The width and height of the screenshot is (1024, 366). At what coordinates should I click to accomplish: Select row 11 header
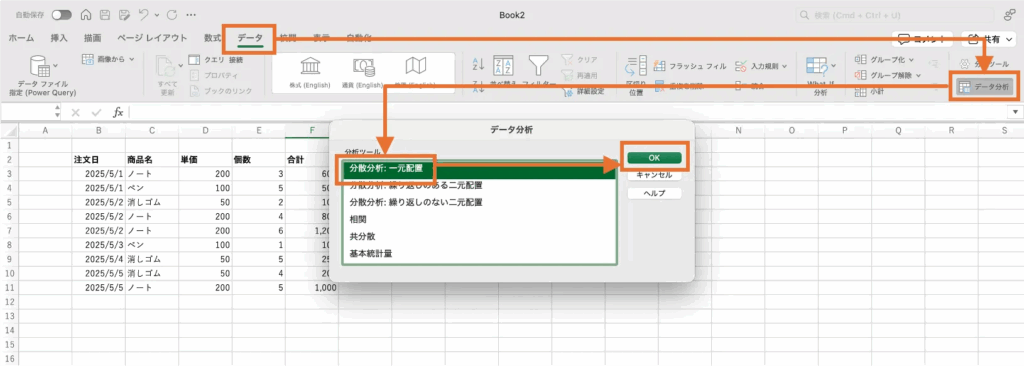click(9, 287)
